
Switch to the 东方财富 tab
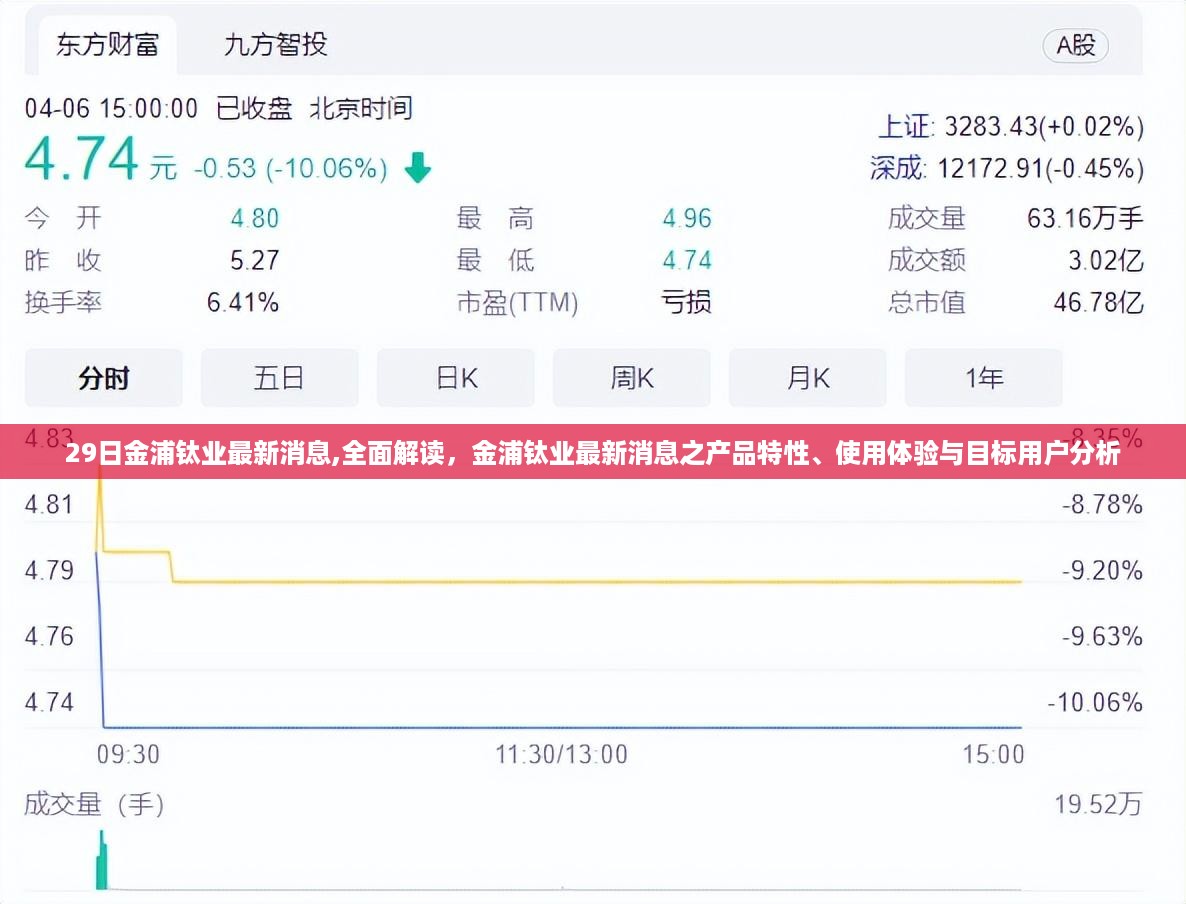pos(107,45)
